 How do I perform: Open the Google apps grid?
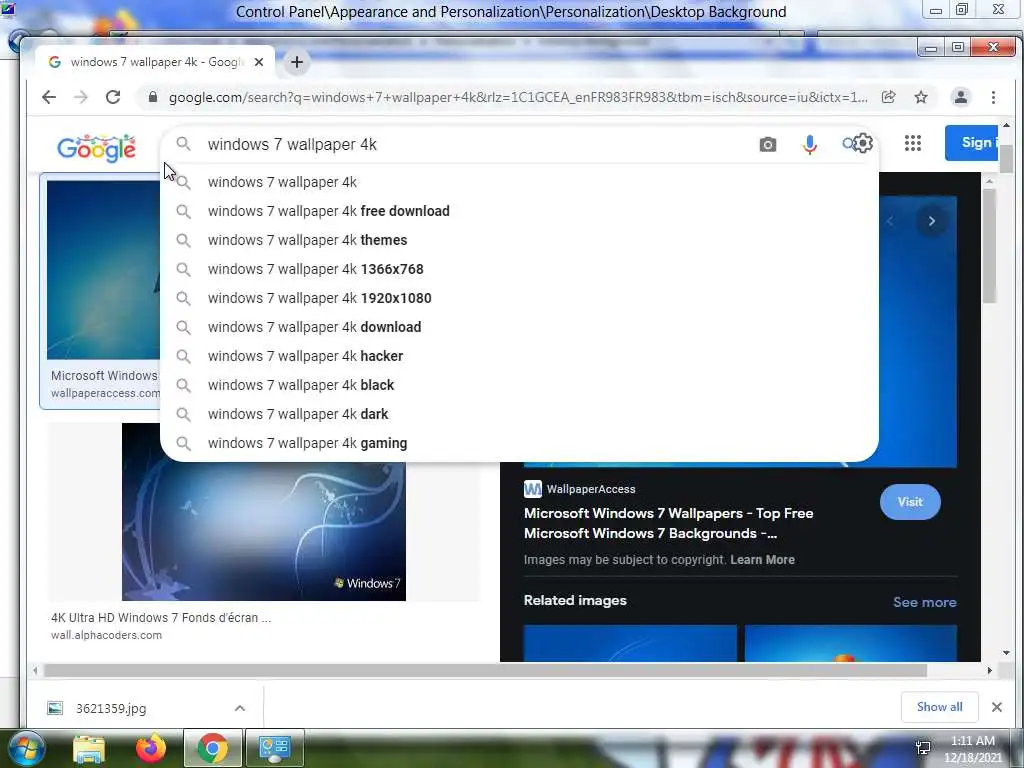[x=913, y=143]
